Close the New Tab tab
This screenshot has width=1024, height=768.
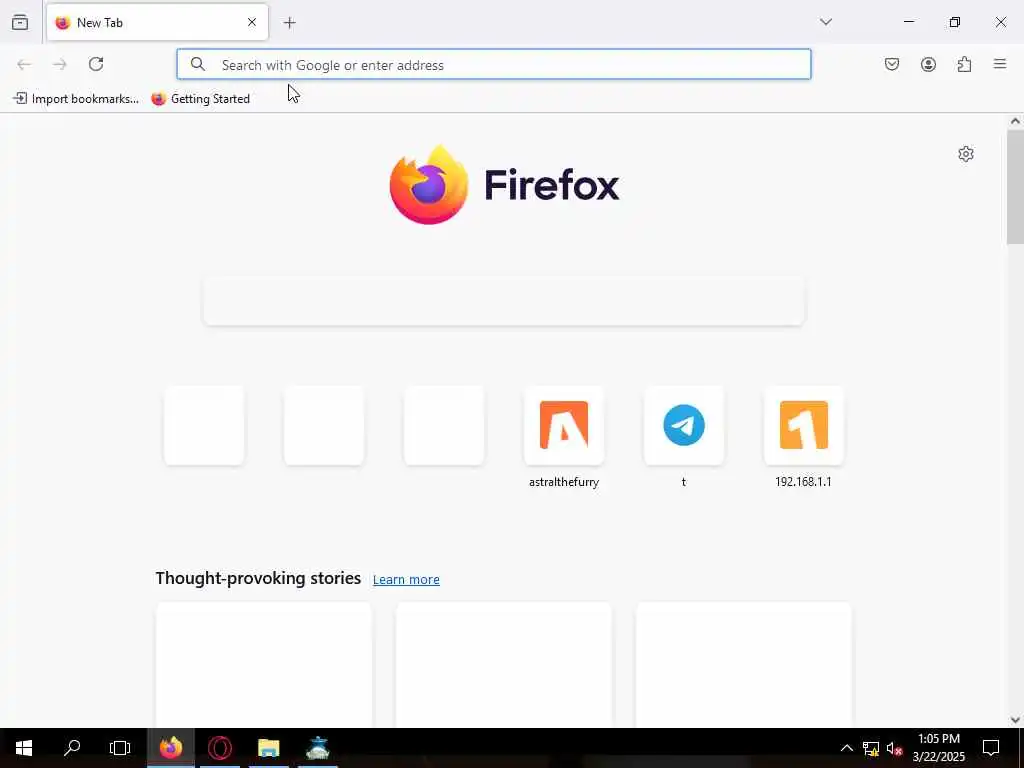[x=251, y=22]
